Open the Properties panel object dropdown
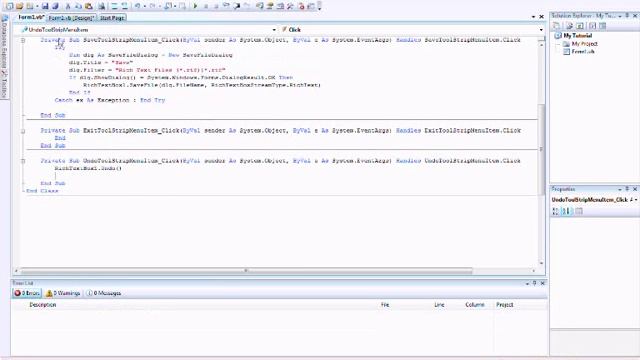Image resolution: width=640 pixels, height=360 pixels. coord(636,200)
